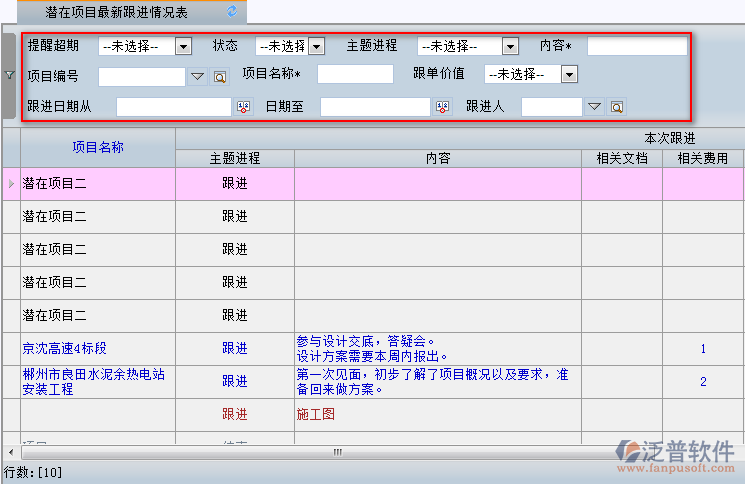Screen dimensions: 745x484
Task: Expand the 主题进程 dropdown
Action: pyautogui.click(x=510, y=46)
